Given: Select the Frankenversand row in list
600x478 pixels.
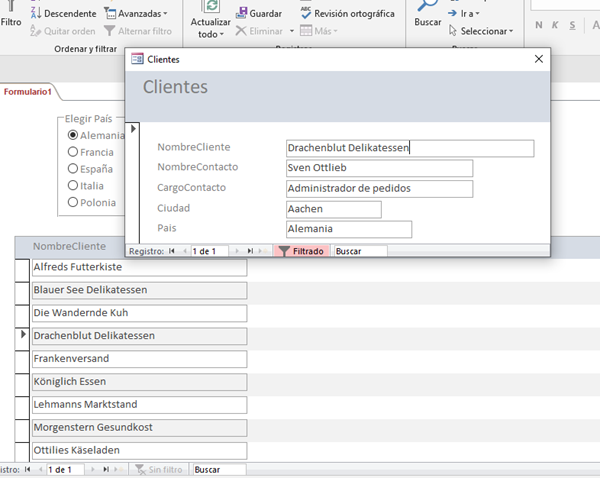Looking at the screenshot, I should 139,359.
